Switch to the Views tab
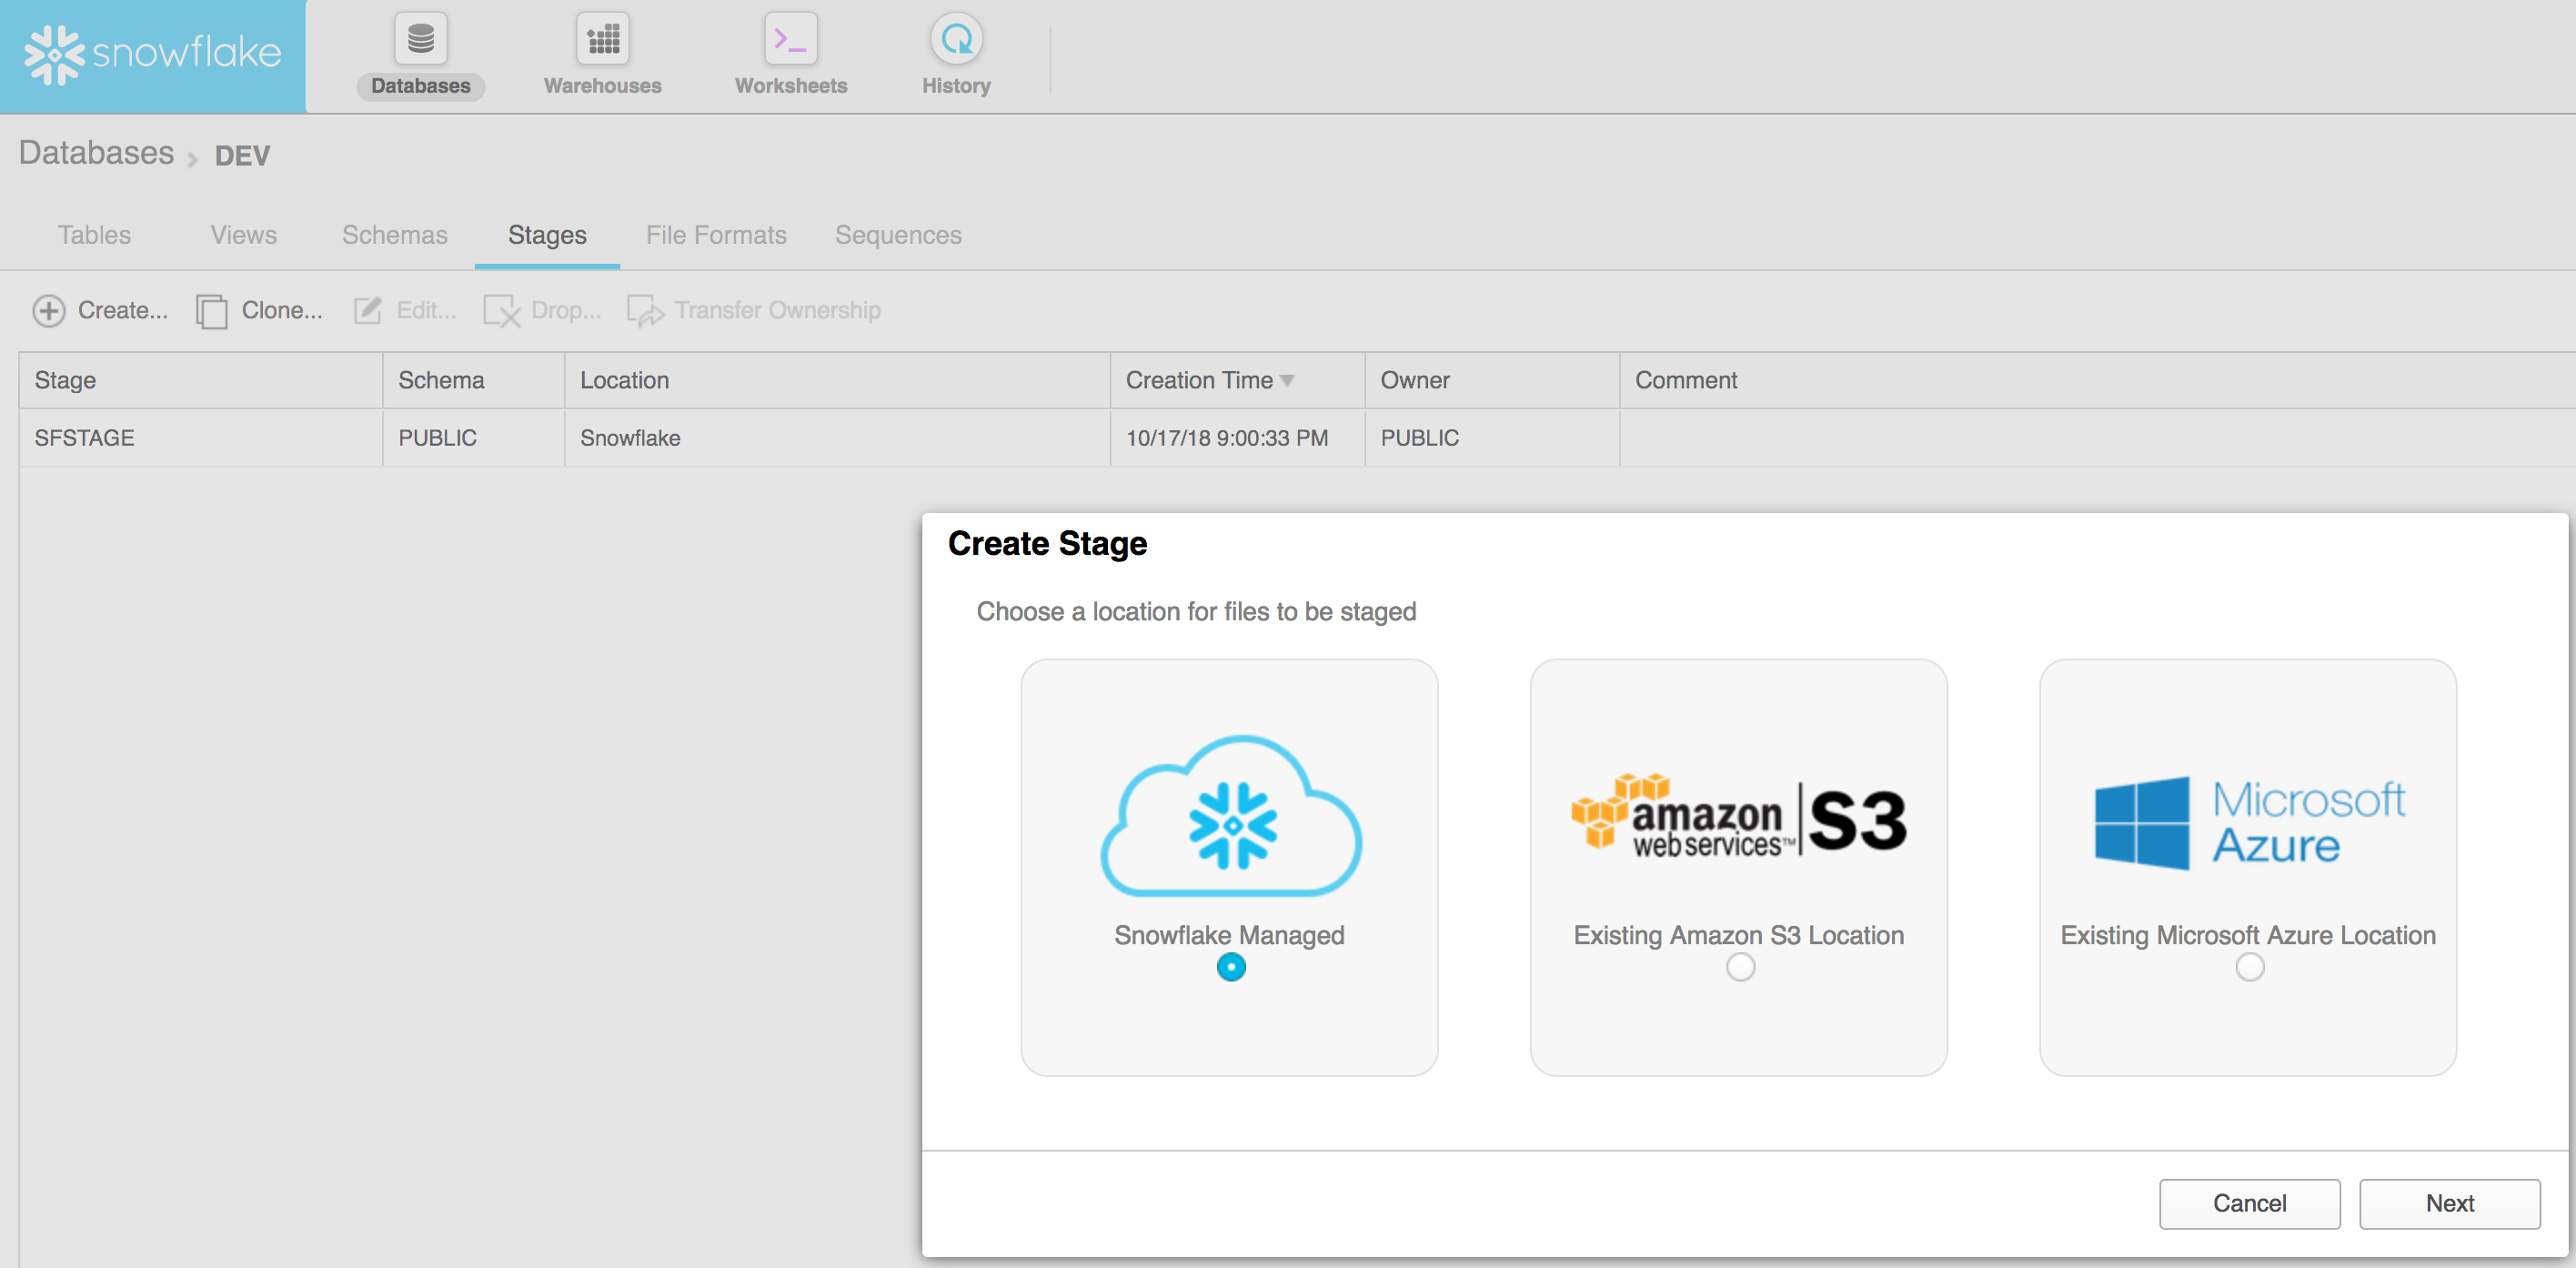 (x=243, y=235)
